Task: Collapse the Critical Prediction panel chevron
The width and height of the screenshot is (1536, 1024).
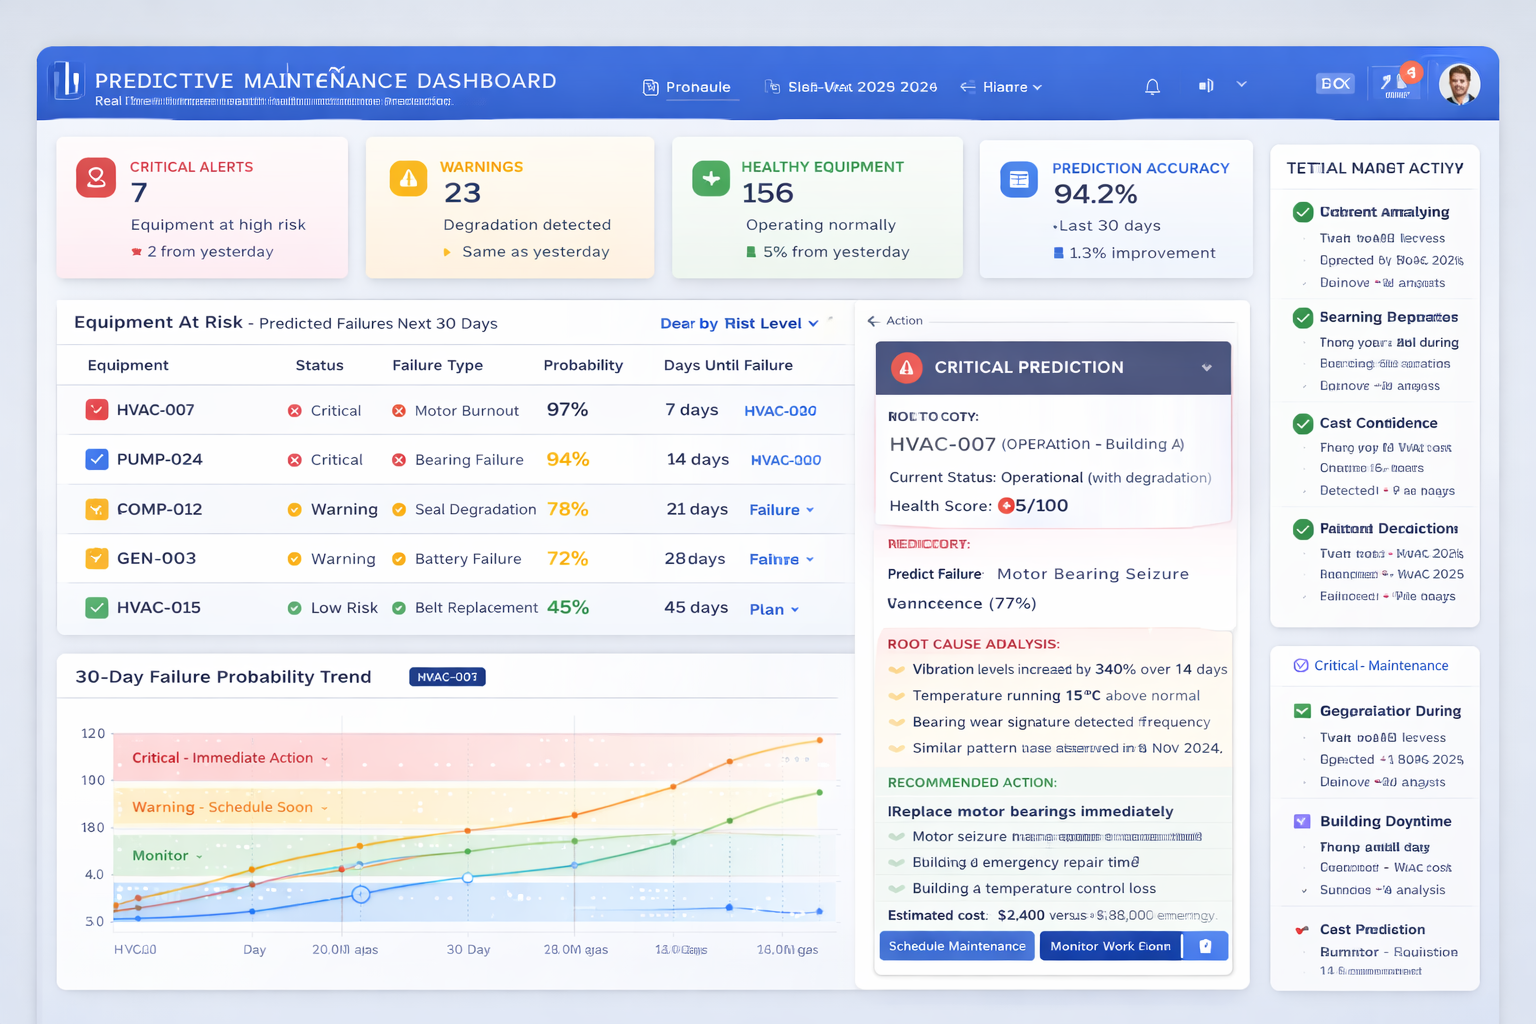Action: coord(1207,368)
